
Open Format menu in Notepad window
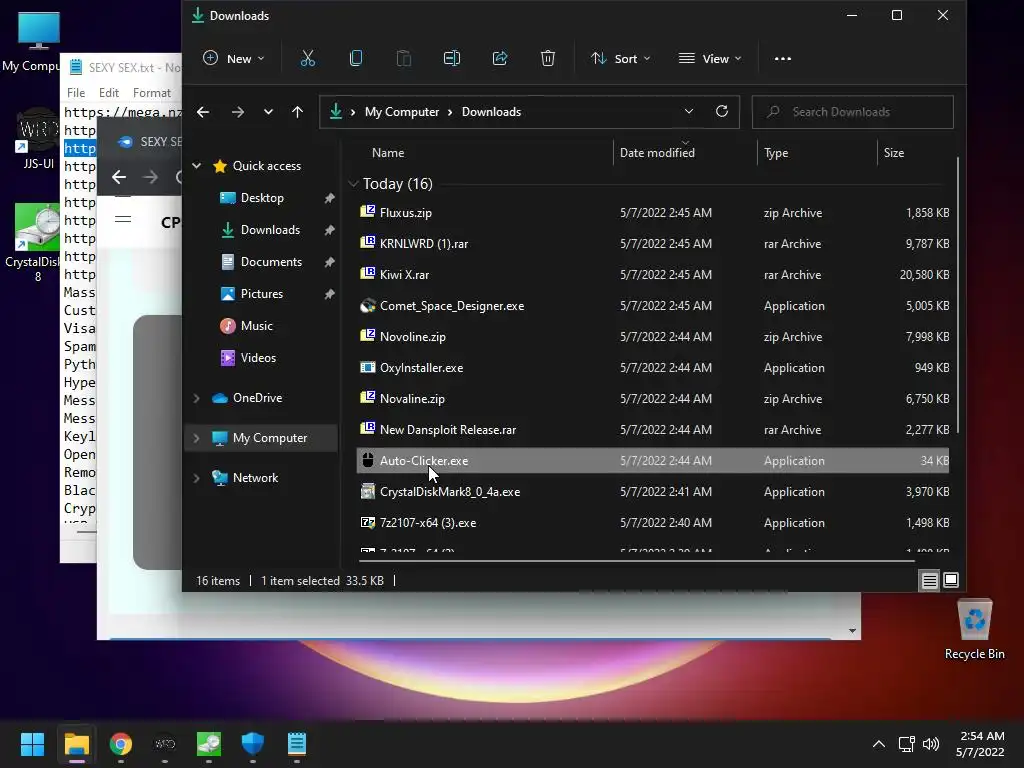[x=152, y=93]
